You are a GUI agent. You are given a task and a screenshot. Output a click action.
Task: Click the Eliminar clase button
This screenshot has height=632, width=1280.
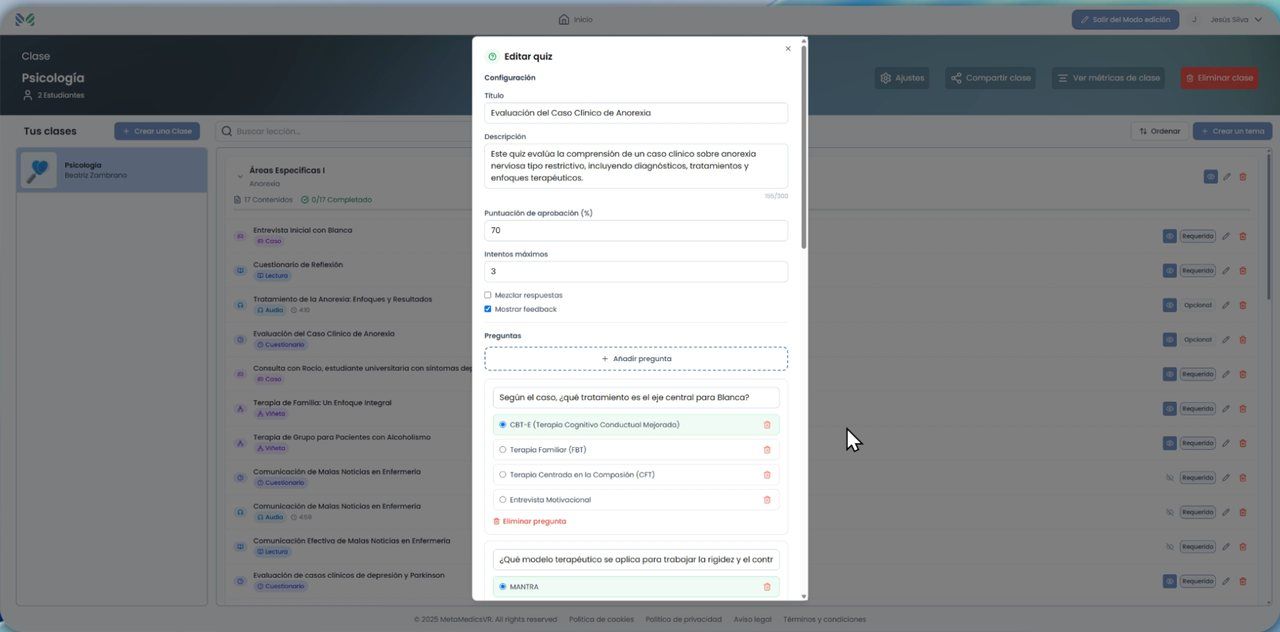coord(1218,78)
